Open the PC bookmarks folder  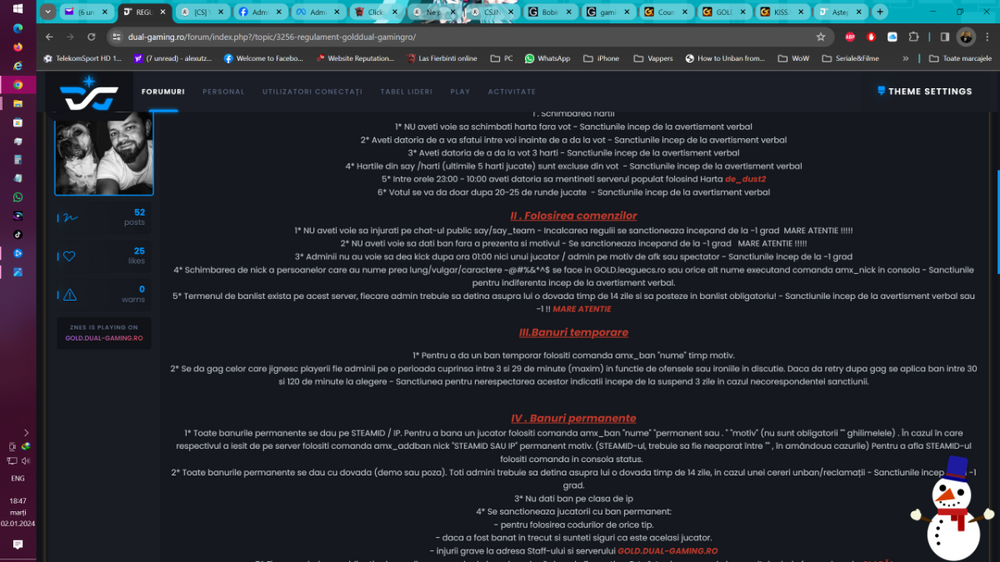coord(501,58)
